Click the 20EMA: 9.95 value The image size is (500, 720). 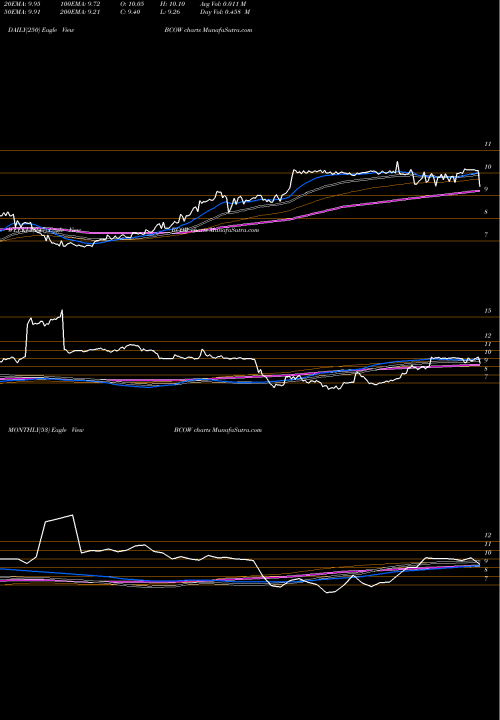22,4
